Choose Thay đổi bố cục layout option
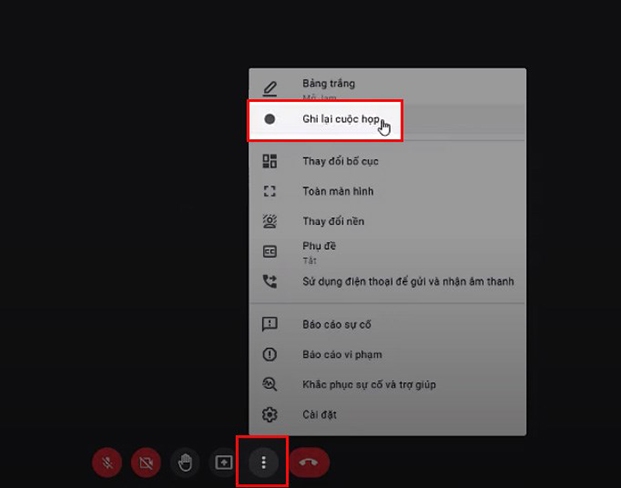 340,161
